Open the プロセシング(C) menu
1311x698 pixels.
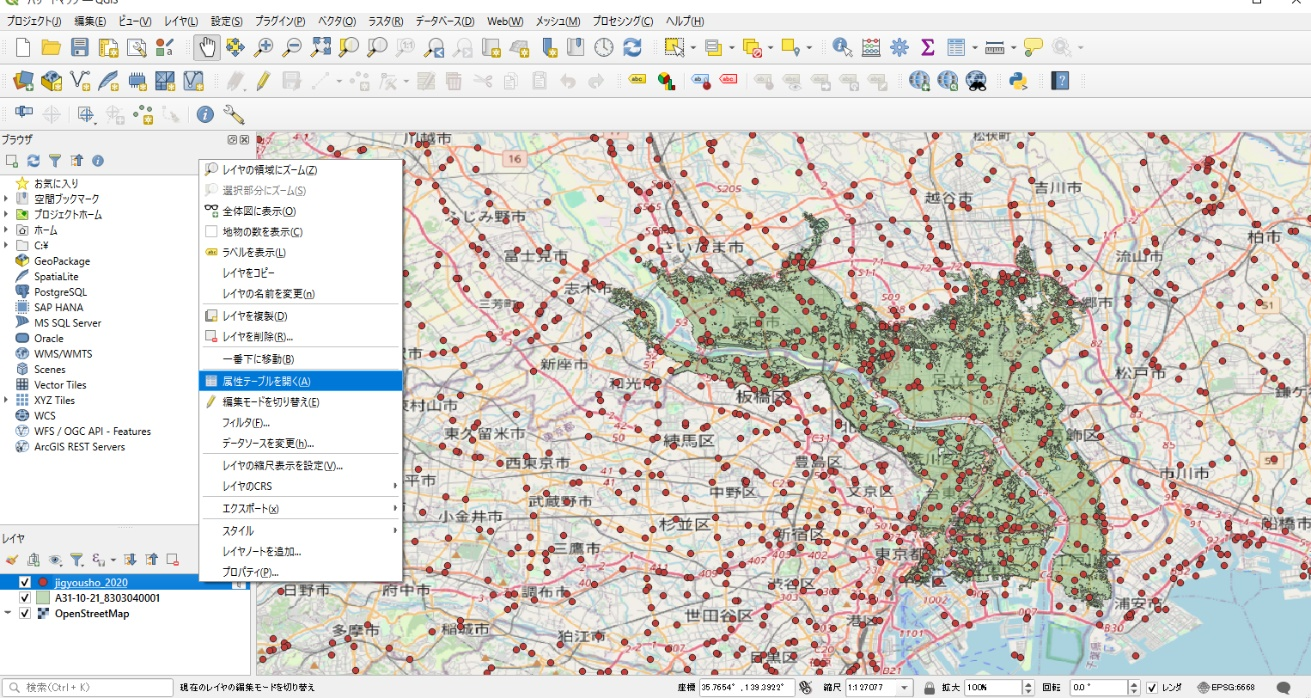click(622, 21)
